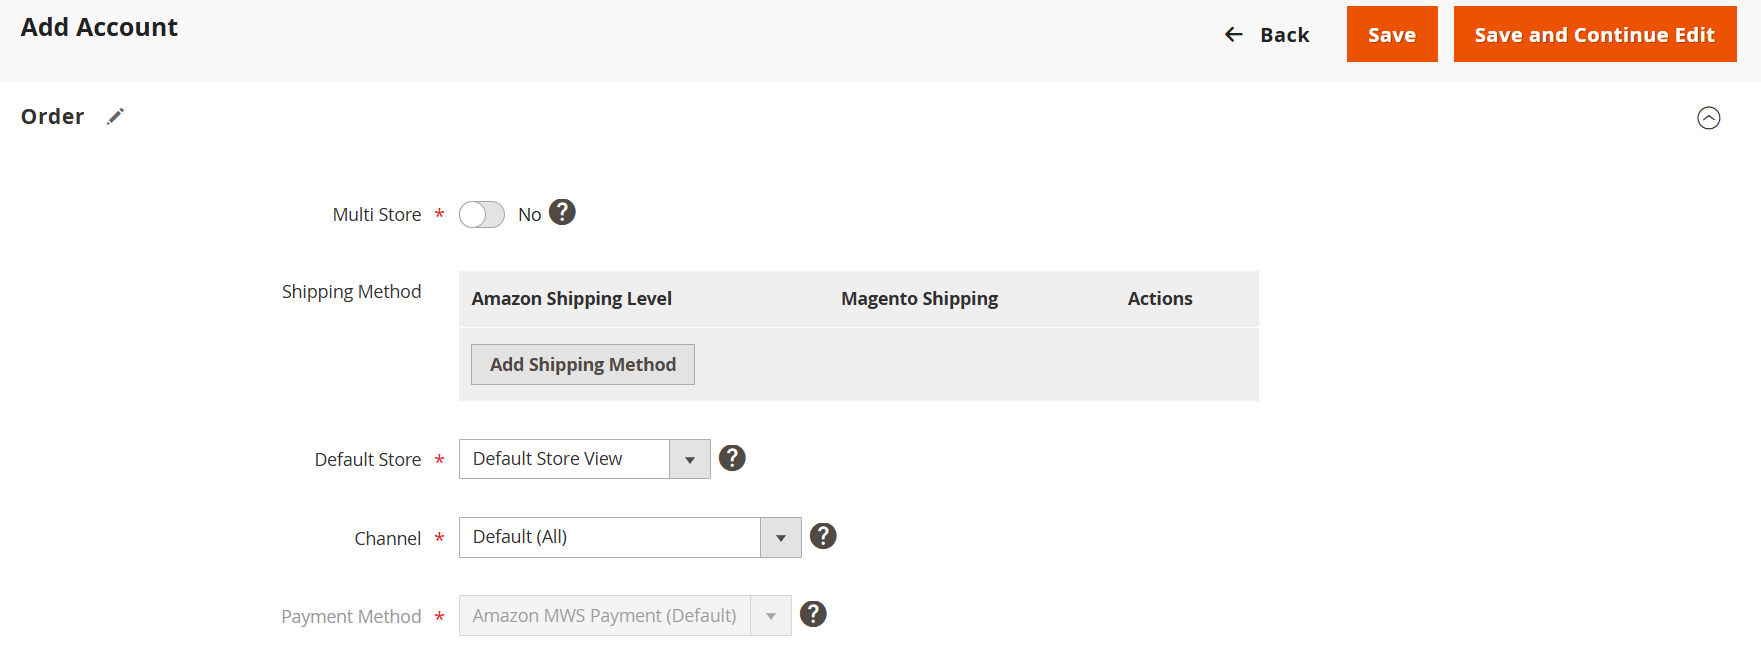Click Add Shipping Method button
This screenshot has width=1761, height=650.
582,365
